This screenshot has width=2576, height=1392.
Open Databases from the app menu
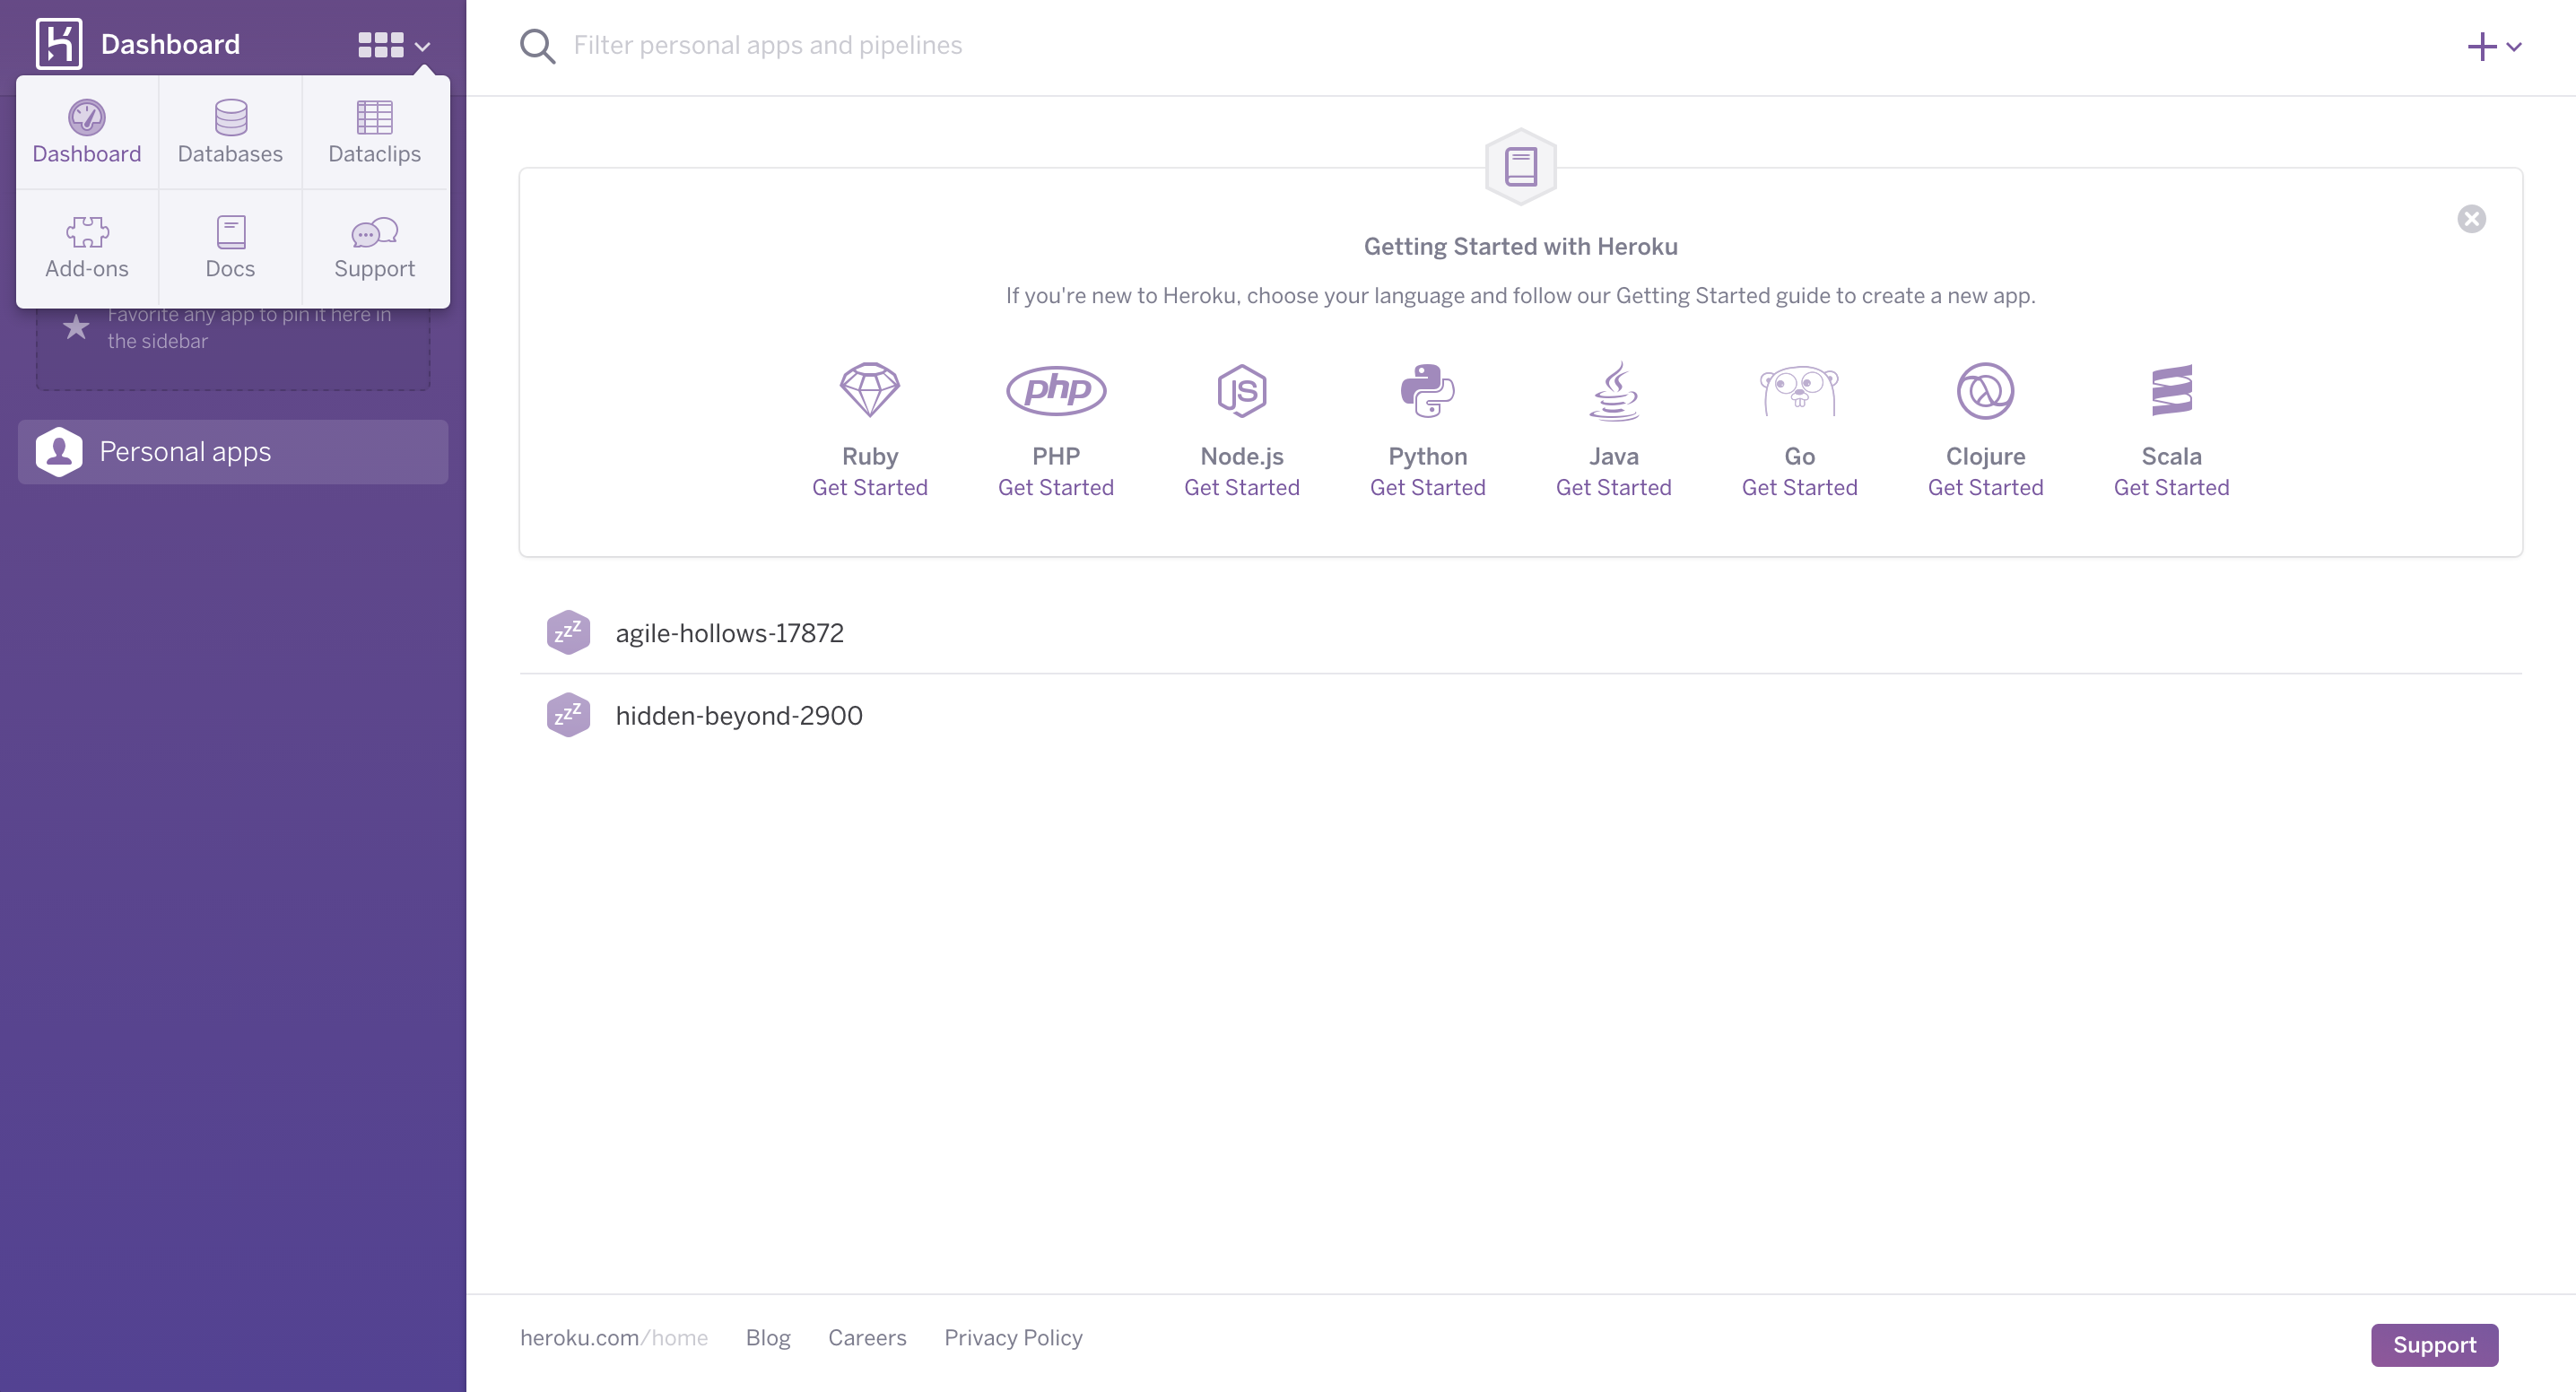pos(230,132)
